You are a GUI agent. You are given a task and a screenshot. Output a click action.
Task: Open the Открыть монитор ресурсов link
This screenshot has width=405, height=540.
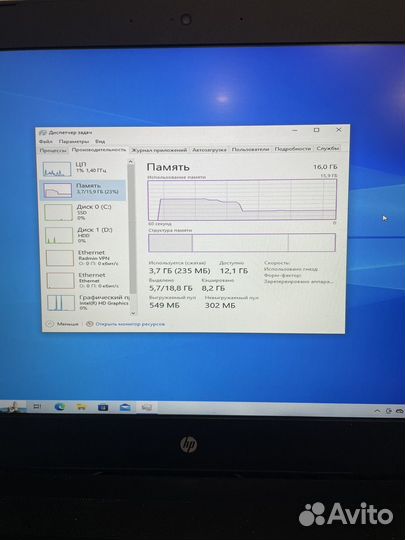pyautogui.click(x=130, y=324)
